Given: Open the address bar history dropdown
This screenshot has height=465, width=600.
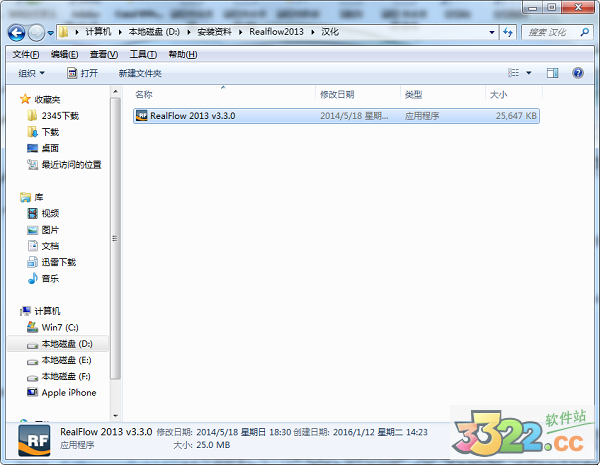Looking at the screenshot, I should coord(492,33).
